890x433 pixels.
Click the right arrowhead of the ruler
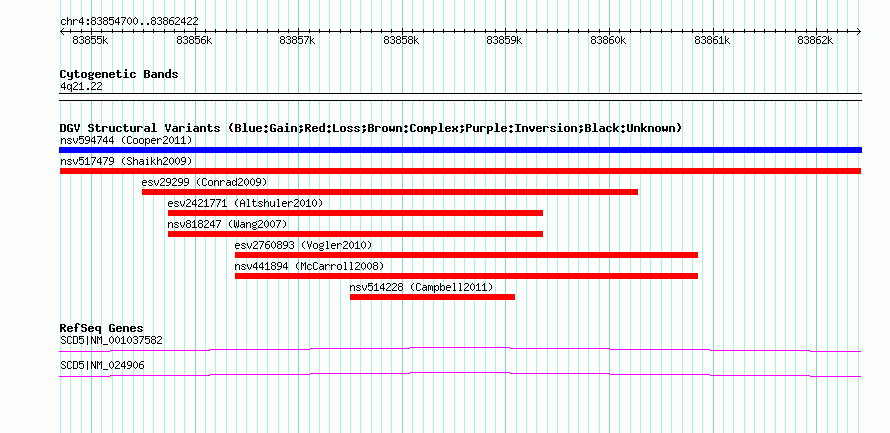pos(859,32)
